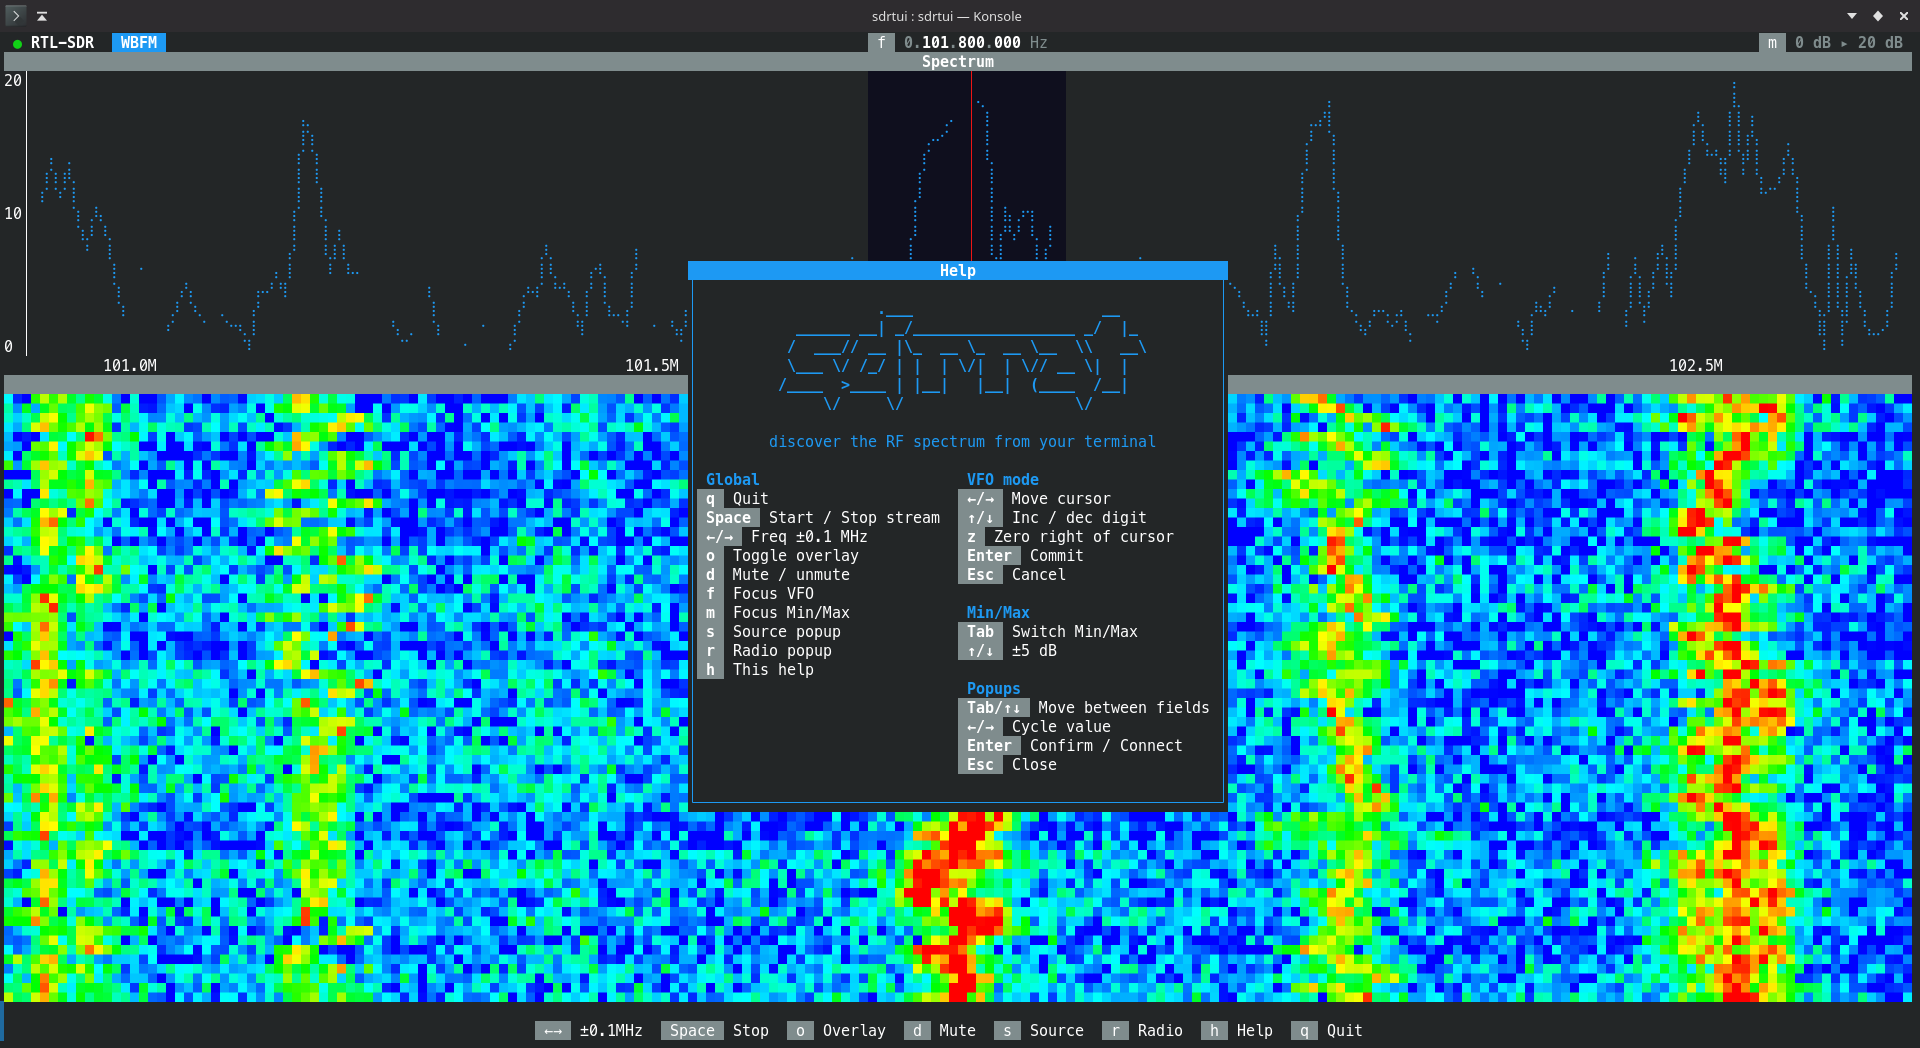Click the 'o' Toggle overlay key in Help
Screen dimensions: 1920x1048
click(x=710, y=555)
